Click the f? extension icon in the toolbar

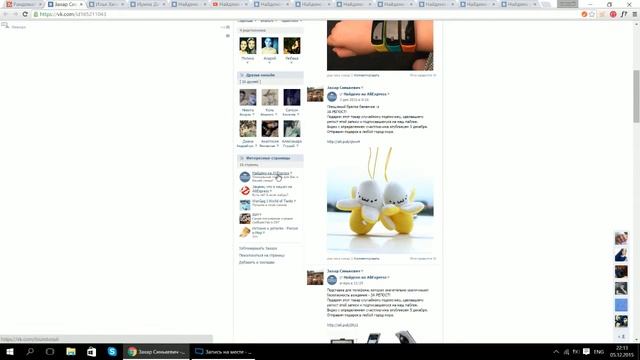click(x=624, y=14)
